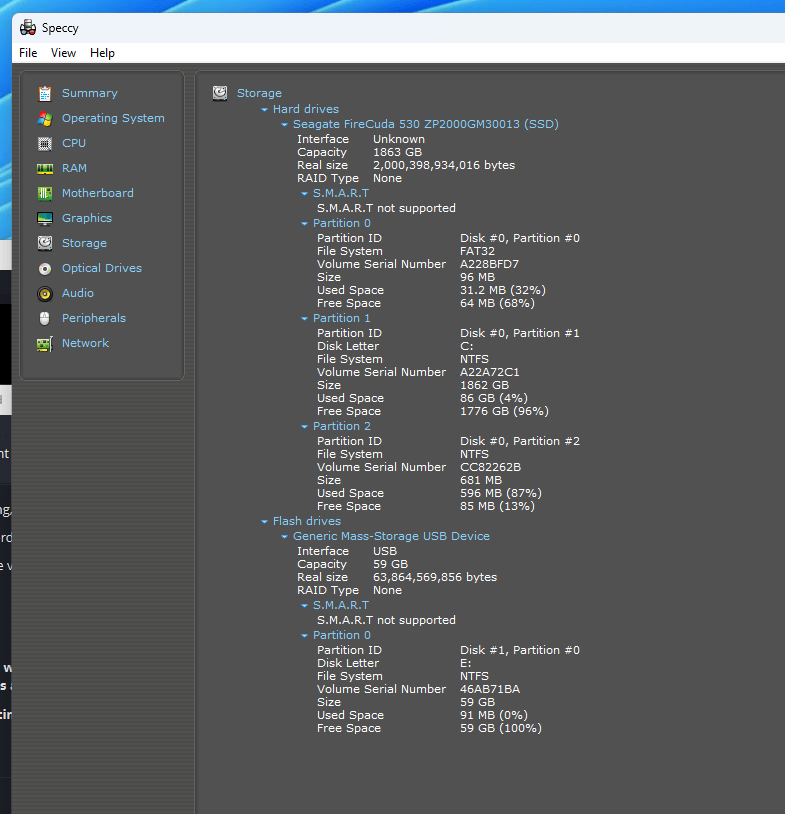Select the size value 681 MB

(x=481, y=480)
